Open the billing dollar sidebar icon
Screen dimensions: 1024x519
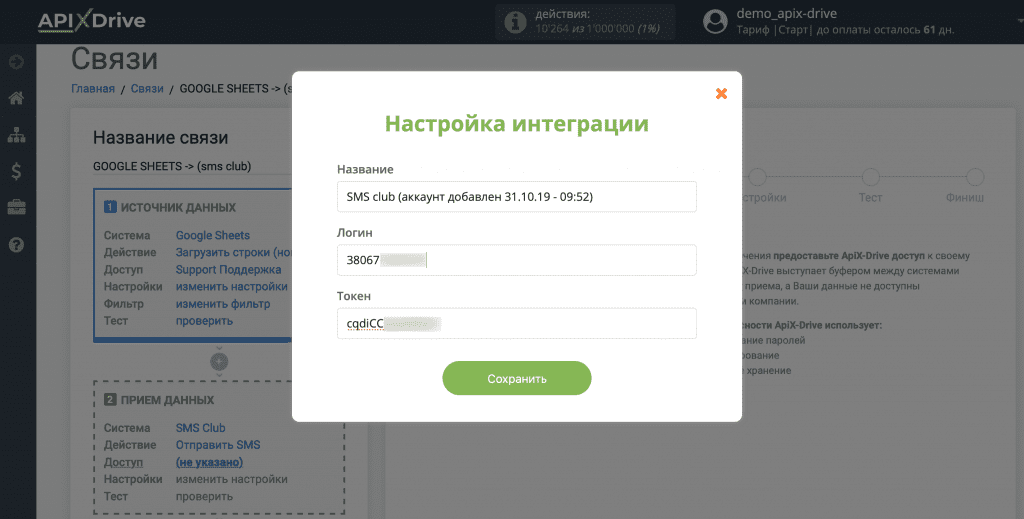16,171
